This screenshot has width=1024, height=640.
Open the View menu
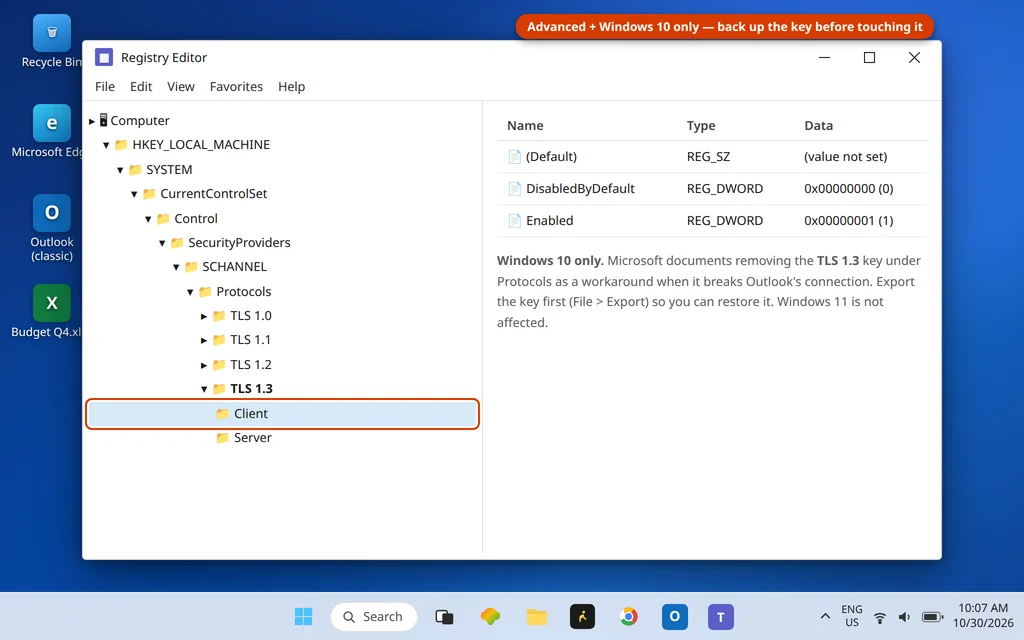pos(180,86)
